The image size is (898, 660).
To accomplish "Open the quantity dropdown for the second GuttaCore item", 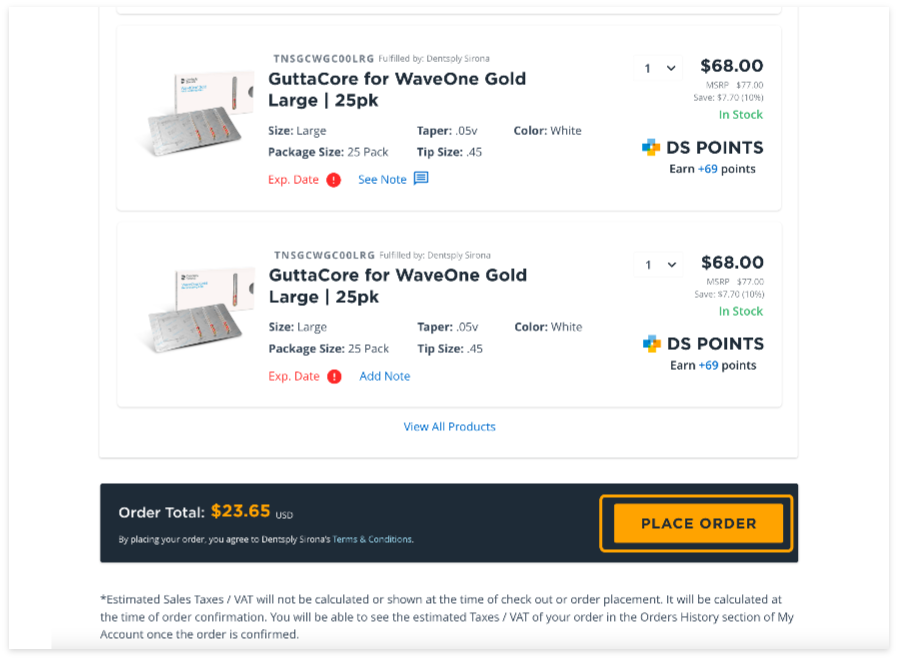I will tap(661, 264).
